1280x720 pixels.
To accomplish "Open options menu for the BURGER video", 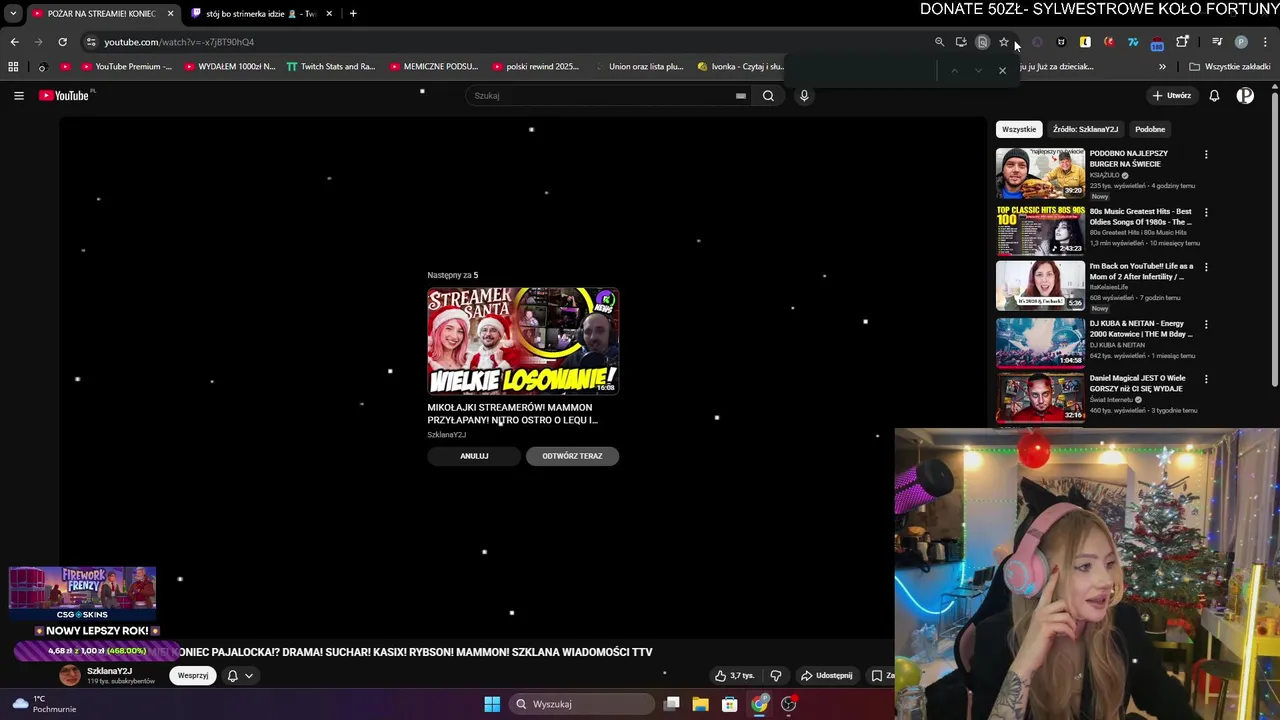I will click(1206, 155).
